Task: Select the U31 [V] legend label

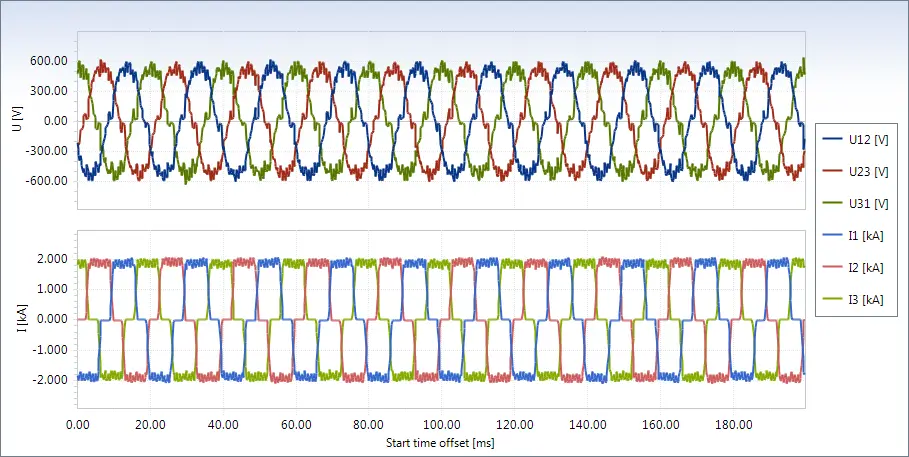Action: click(868, 204)
